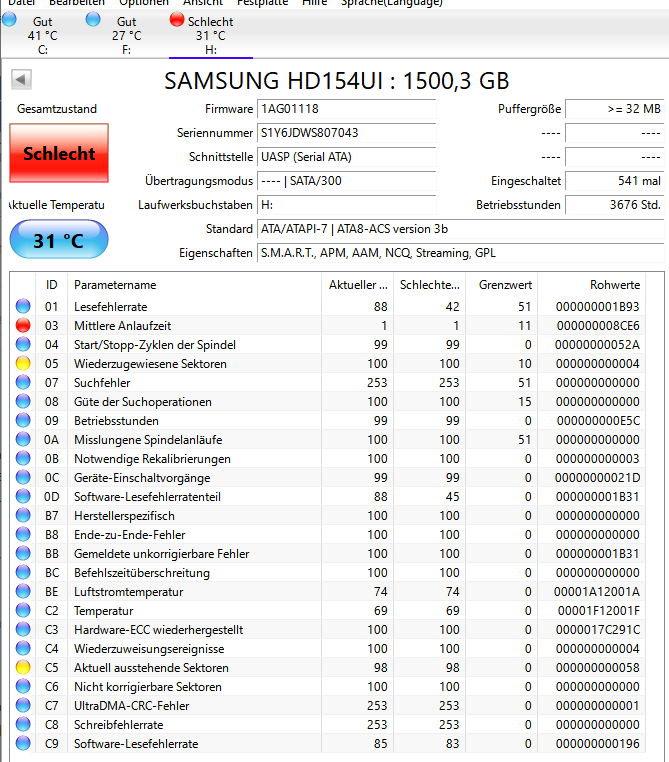Open the Optionen menu
The width and height of the screenshot is (669, 762).
[x=144, y=3]
